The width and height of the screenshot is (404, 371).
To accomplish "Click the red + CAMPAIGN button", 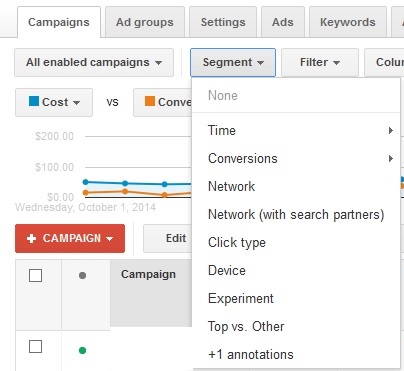I will [x=70, y=238].
